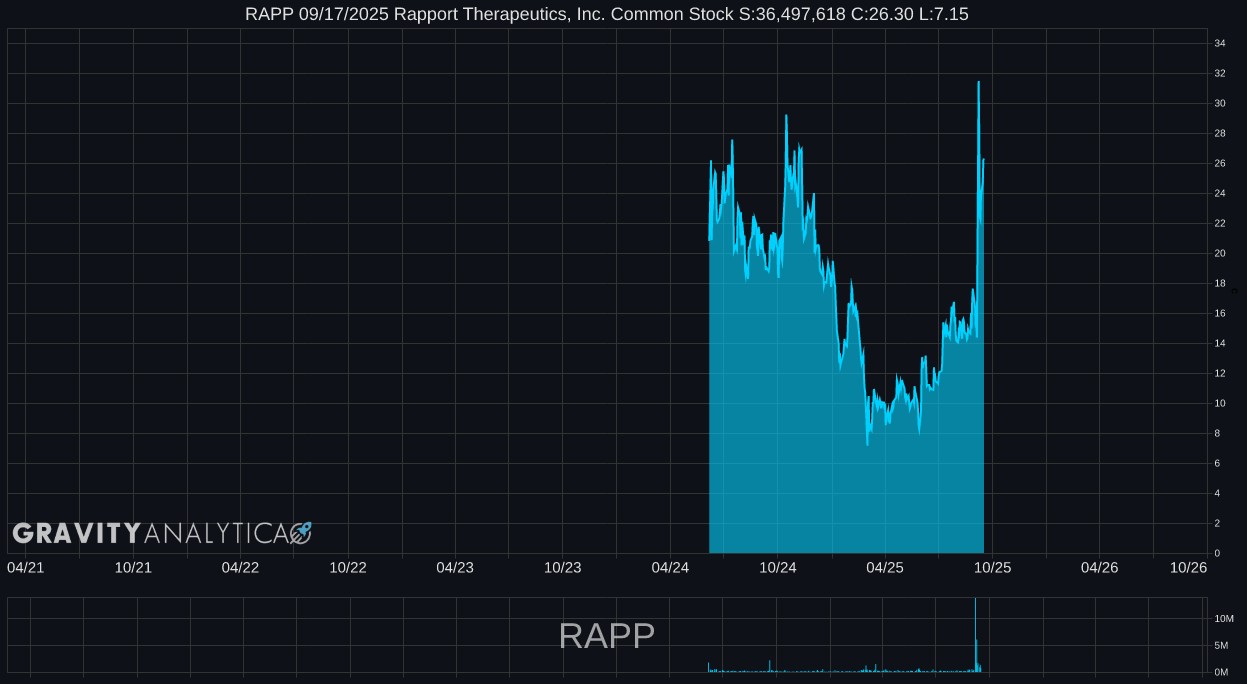Click the 34 price axis label

tap(1220, 43)
